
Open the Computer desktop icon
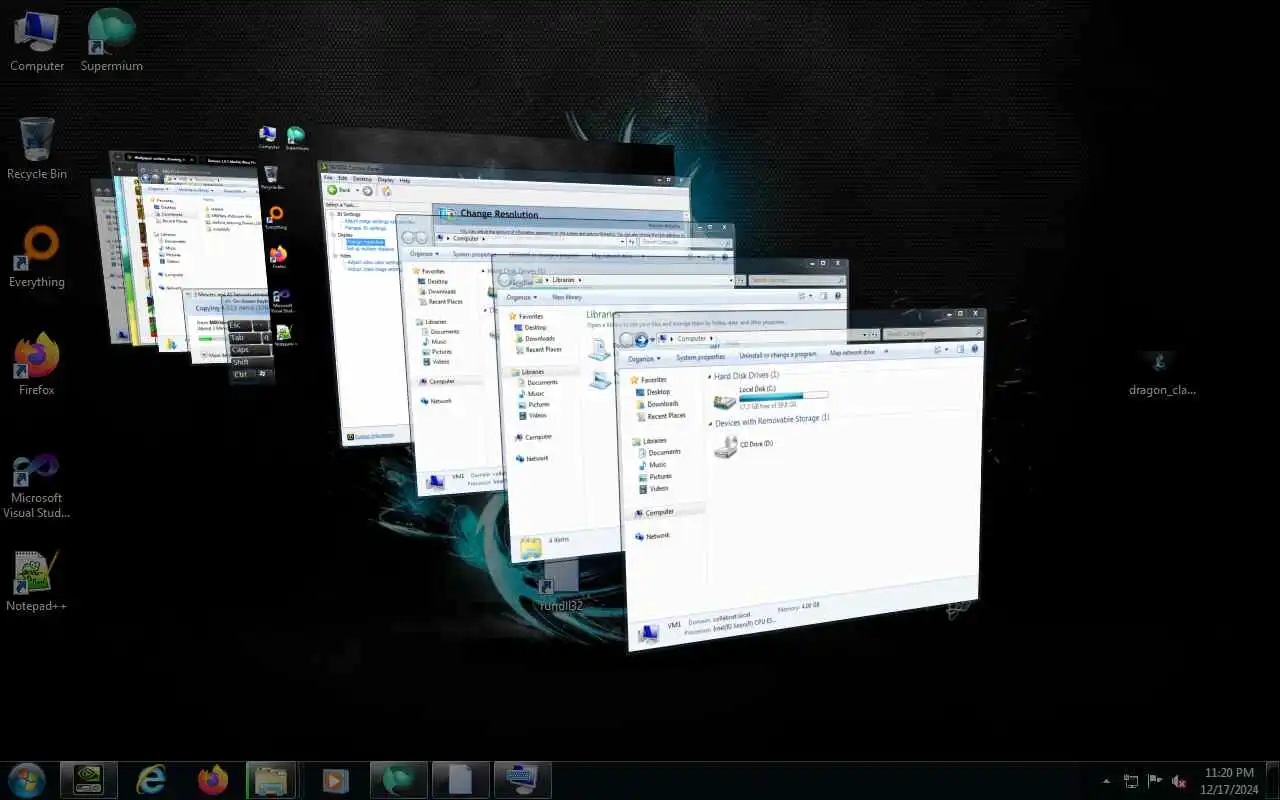(x=37, y=40)
